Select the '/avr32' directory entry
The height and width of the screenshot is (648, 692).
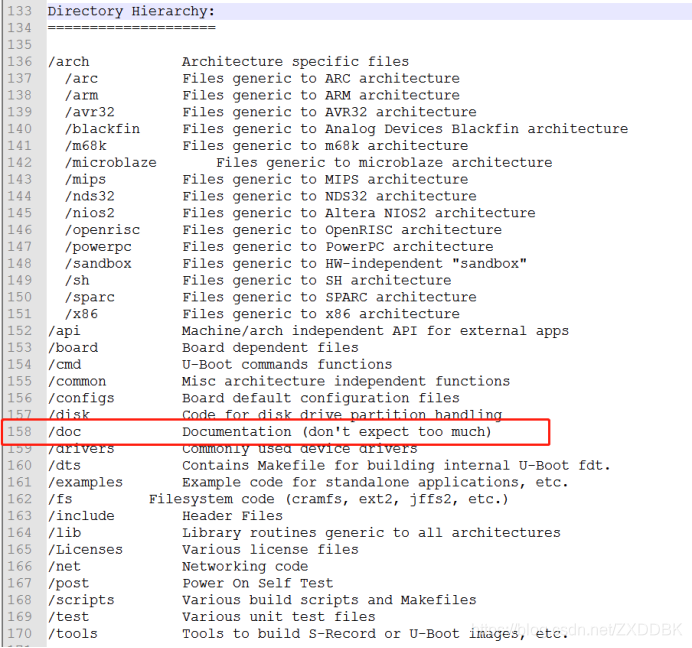[90, 112]
